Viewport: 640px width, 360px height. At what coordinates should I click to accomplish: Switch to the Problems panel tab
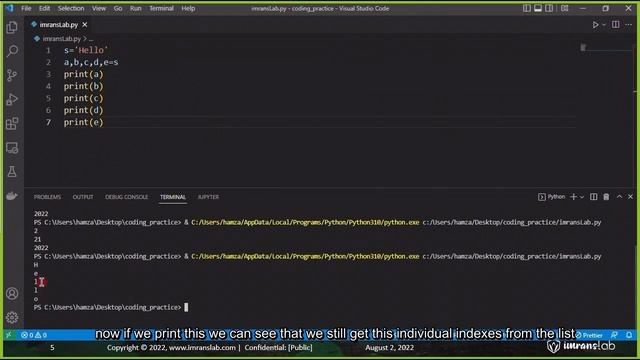47,197
